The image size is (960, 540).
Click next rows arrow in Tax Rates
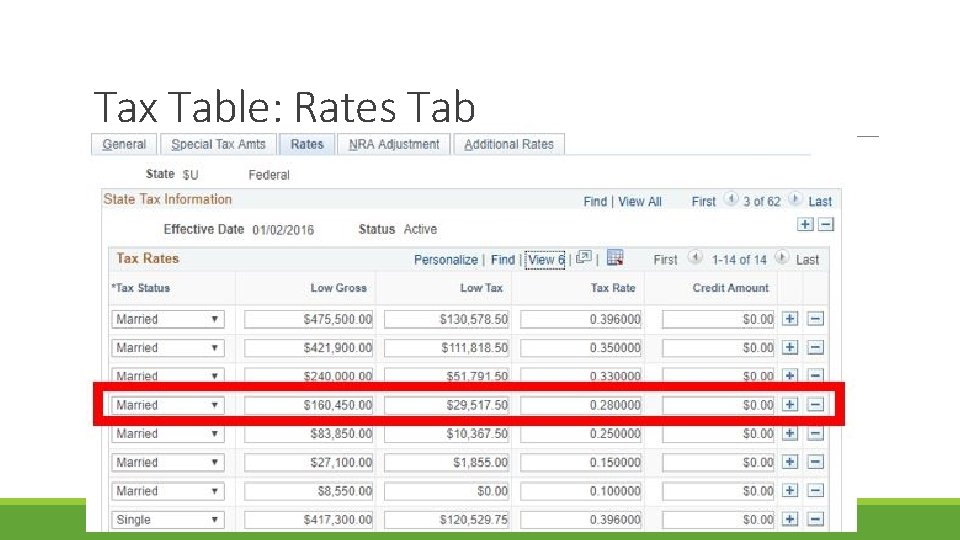(x=782, y=258)
